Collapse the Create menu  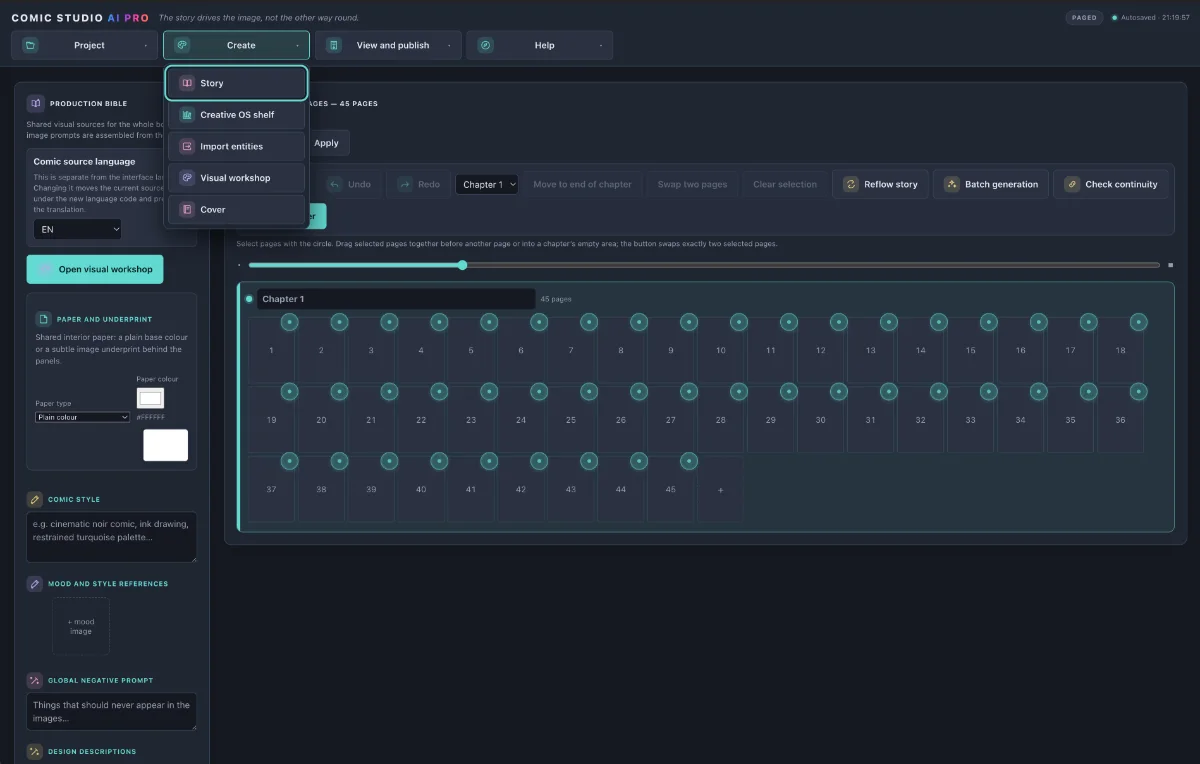(x=237, y=45)
